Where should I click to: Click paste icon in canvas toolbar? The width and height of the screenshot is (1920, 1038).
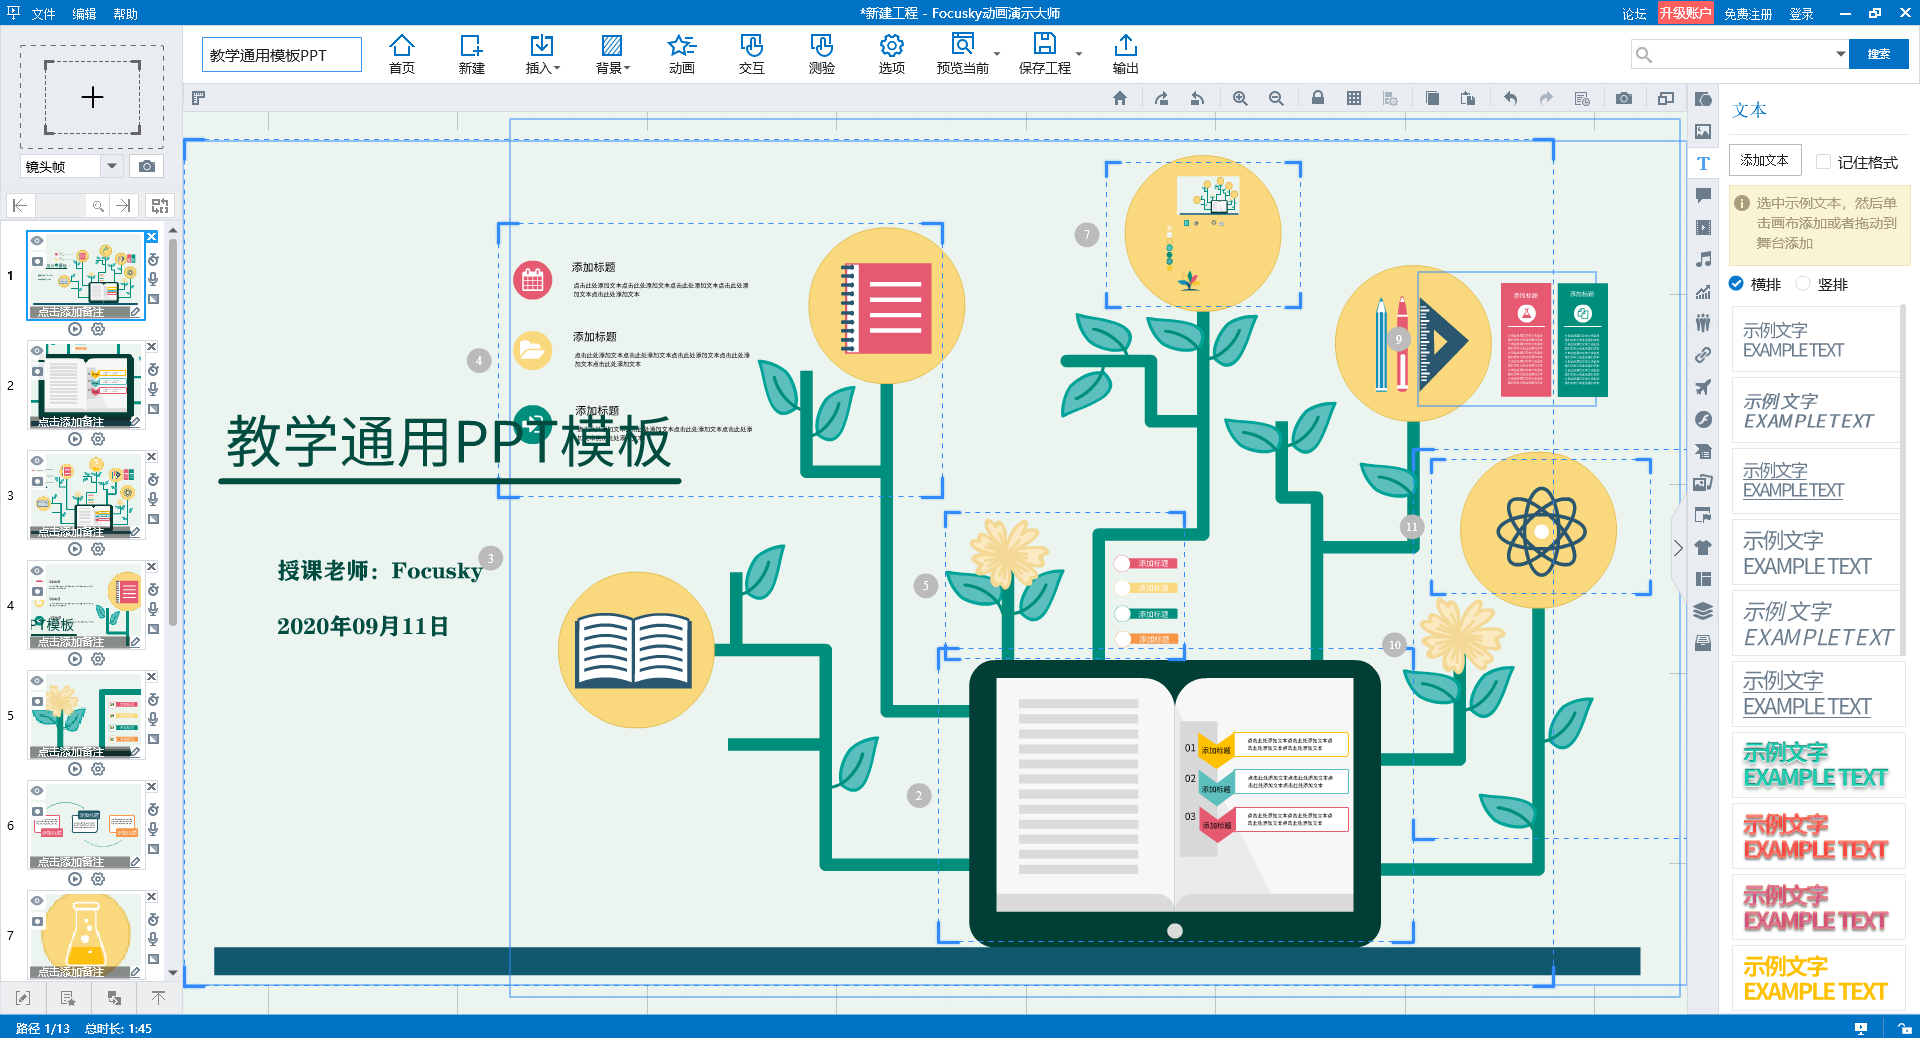tap(1468, 98)
